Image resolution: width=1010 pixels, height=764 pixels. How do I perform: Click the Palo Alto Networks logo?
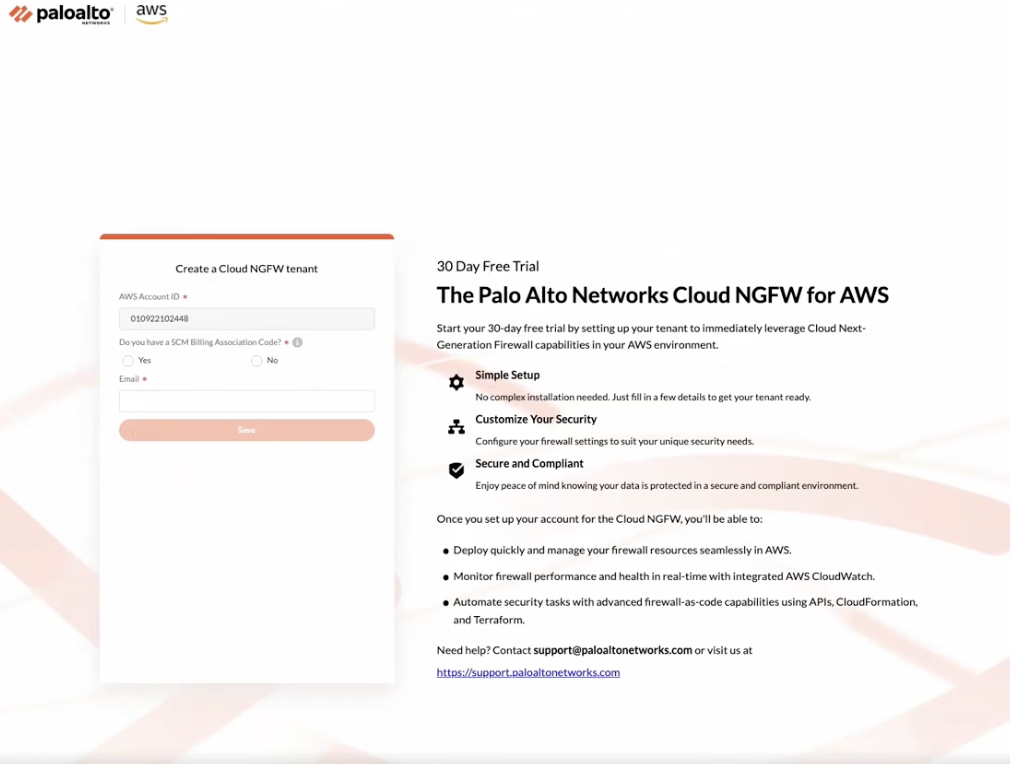tap(61, 14)
